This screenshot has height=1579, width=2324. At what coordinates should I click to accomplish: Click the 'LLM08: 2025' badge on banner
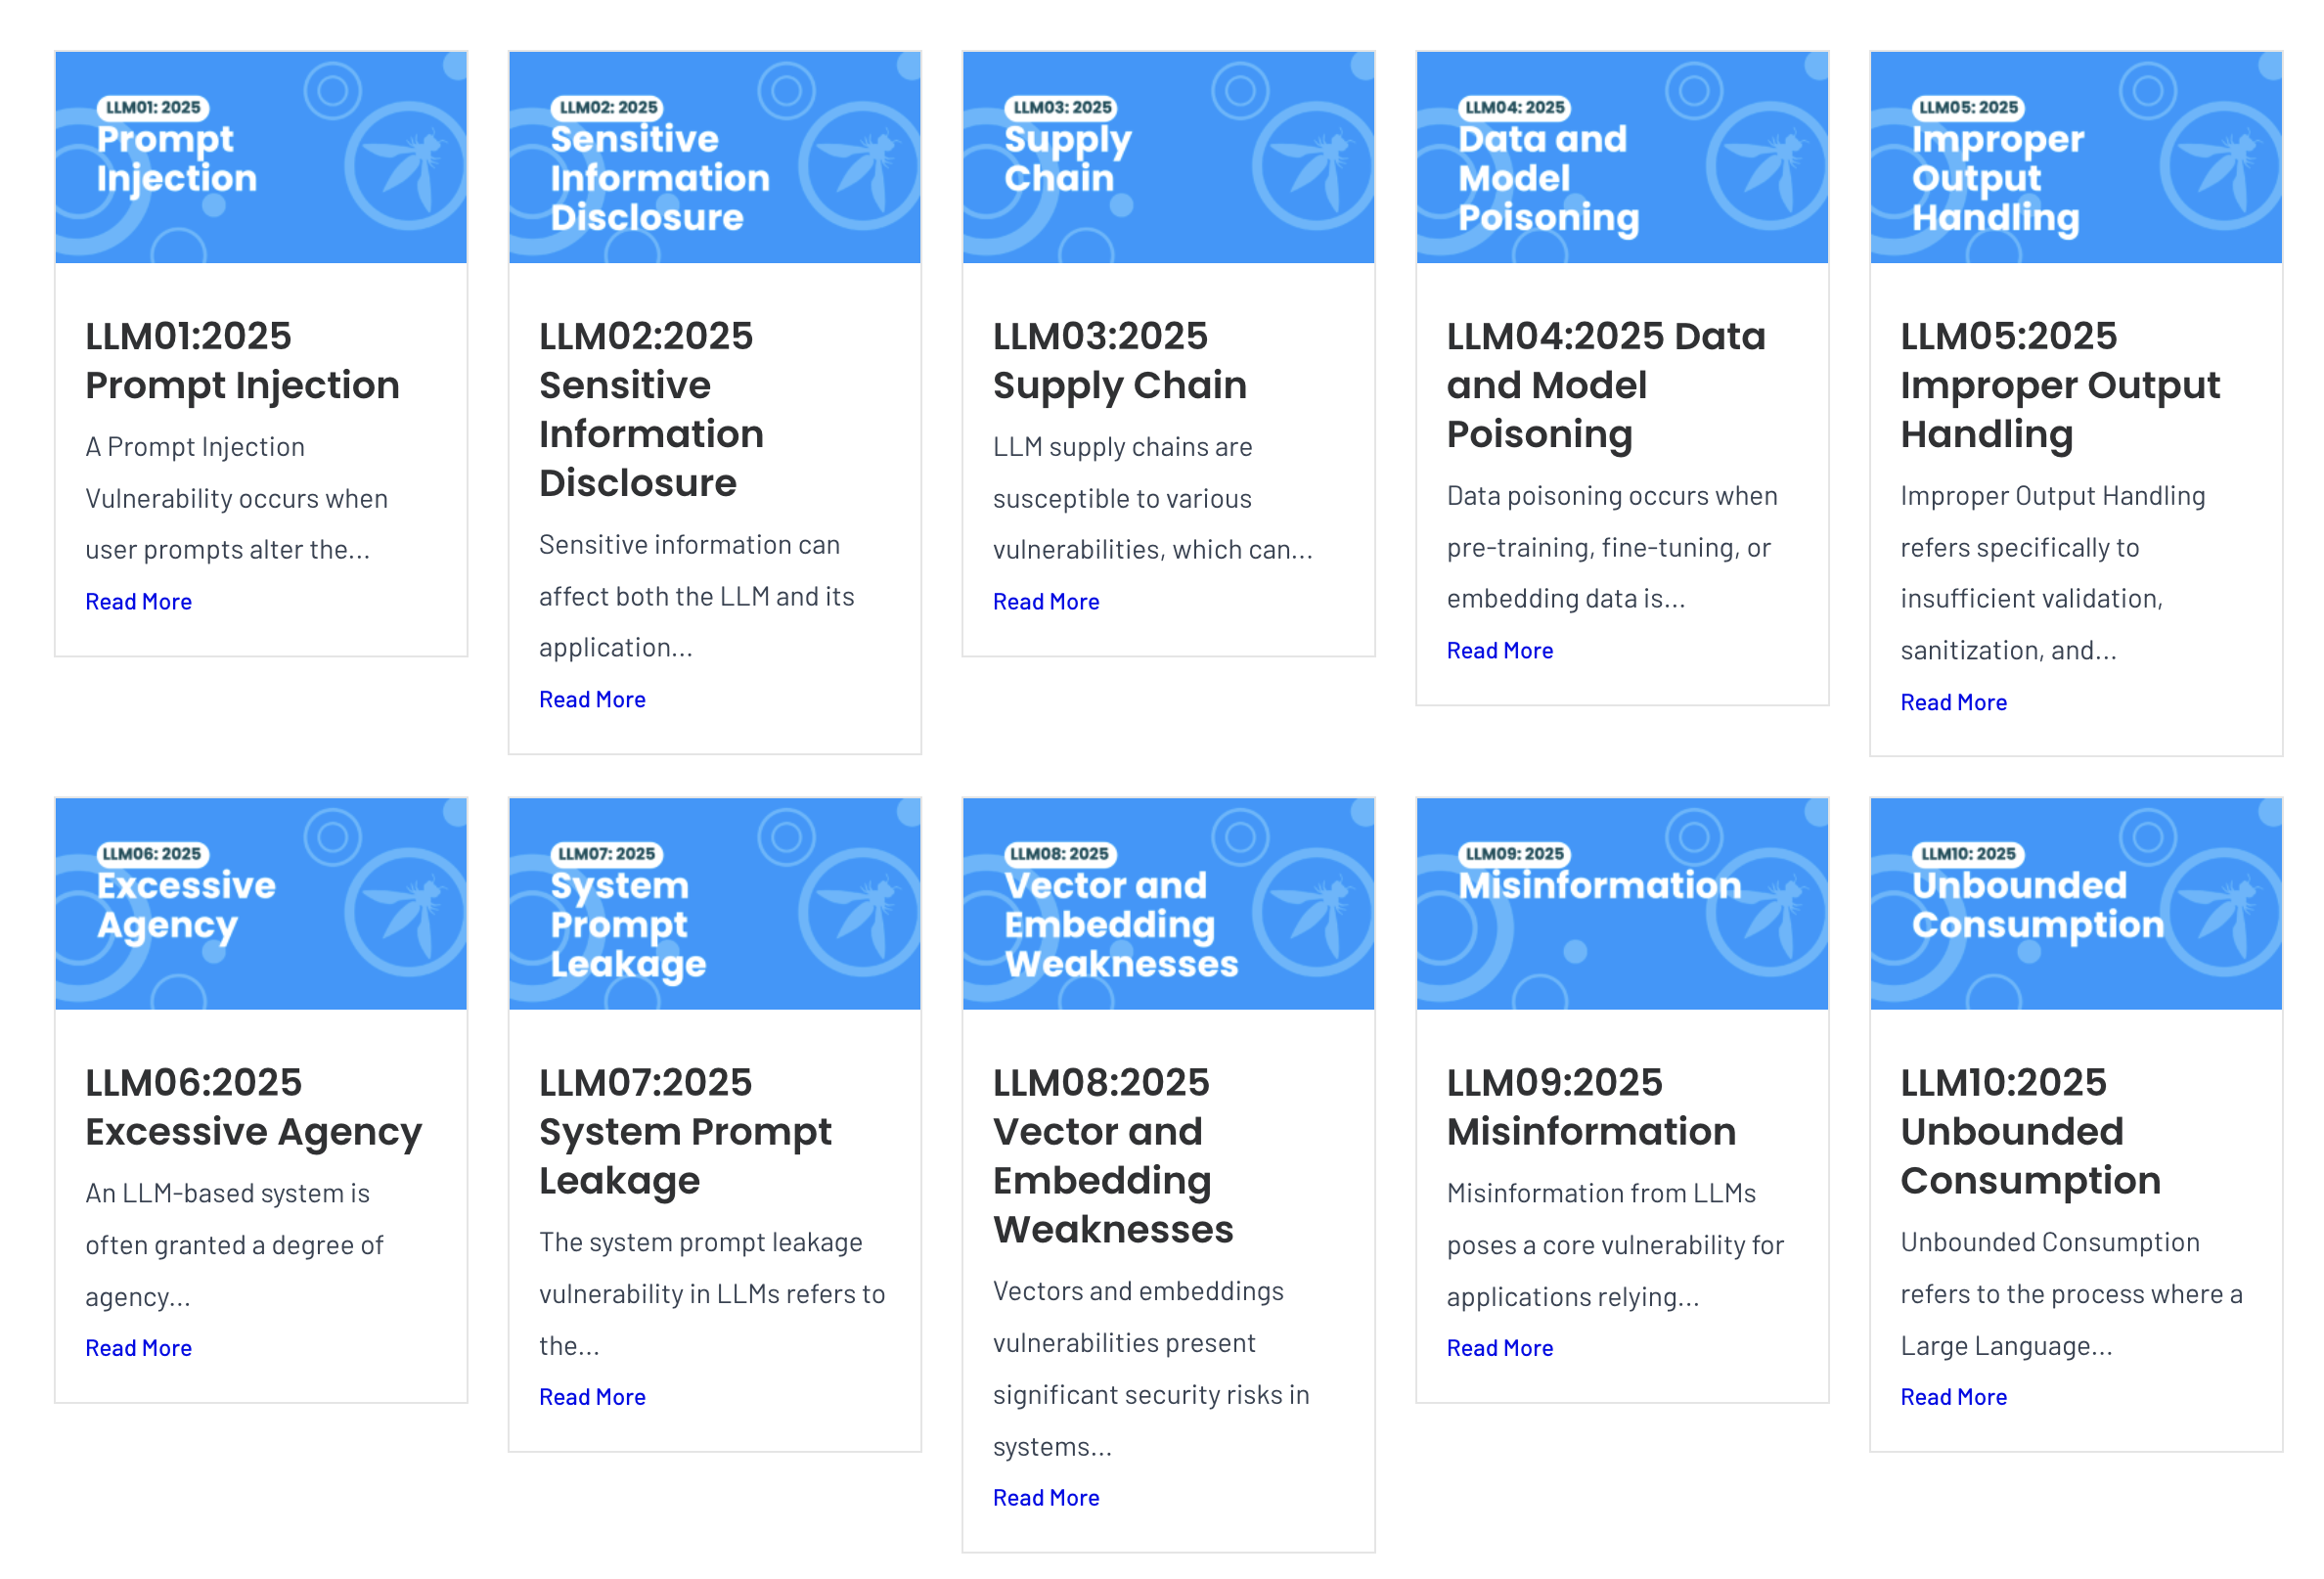pyautogui.click(x=1061, y=853)
